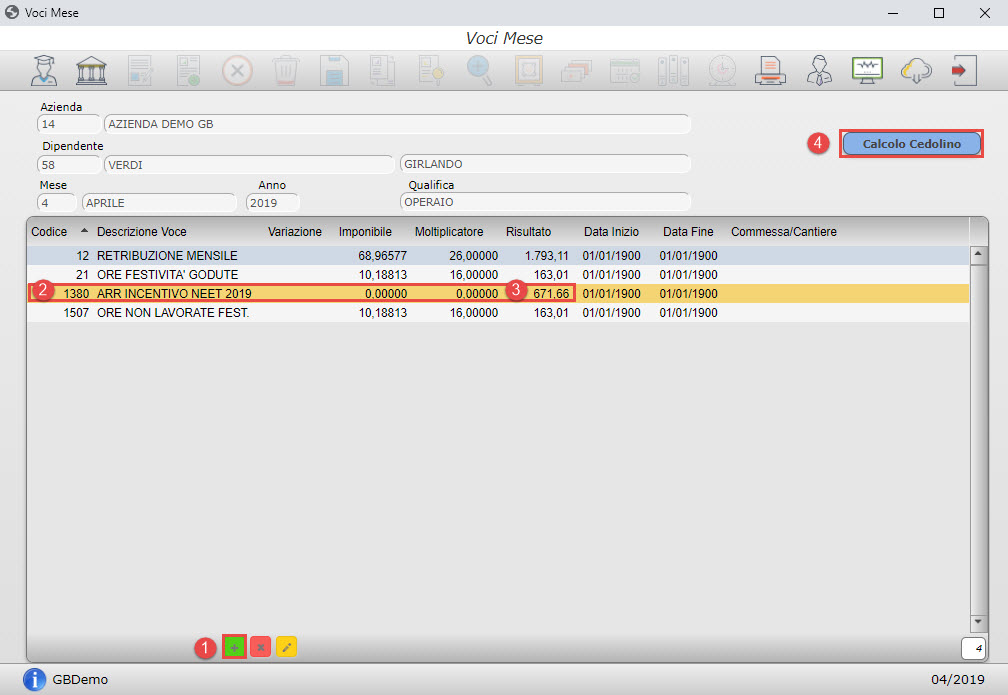Sort the table by Codice column header
Image resolution: width=1008 pixels, height=695 pixels.
tap(49, 231)
